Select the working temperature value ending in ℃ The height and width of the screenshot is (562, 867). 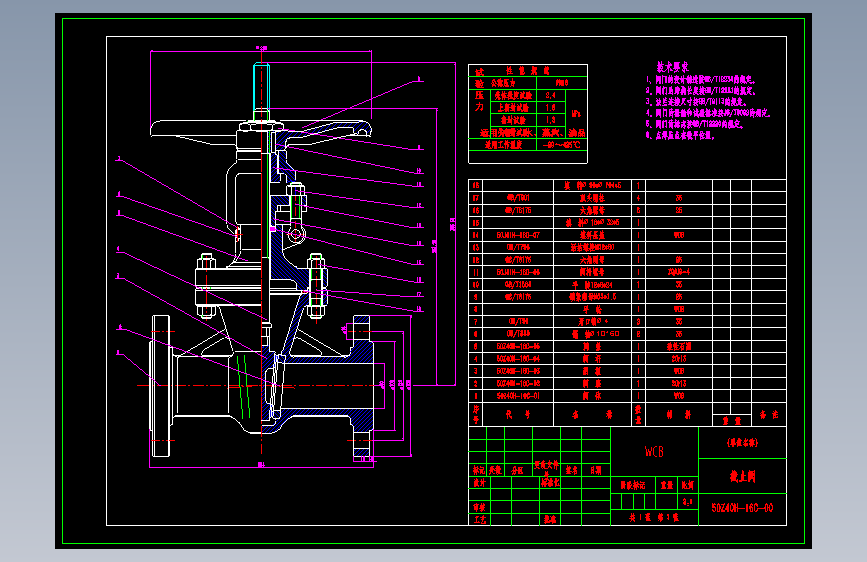pos(562,145)
